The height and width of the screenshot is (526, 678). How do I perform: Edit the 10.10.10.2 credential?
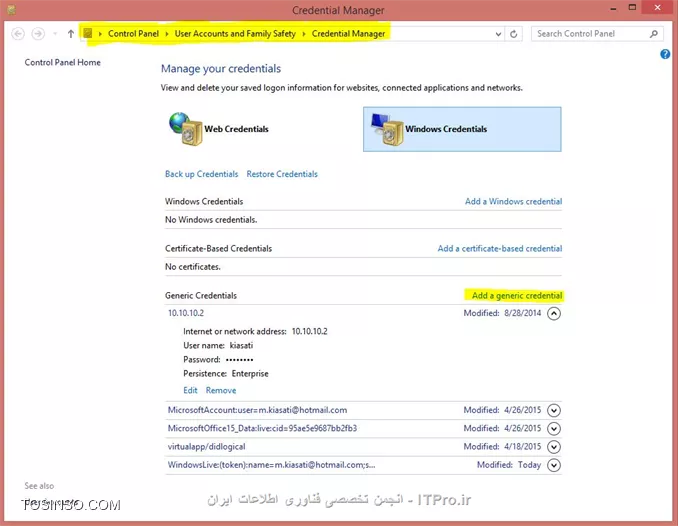click(x=190, y=390)
